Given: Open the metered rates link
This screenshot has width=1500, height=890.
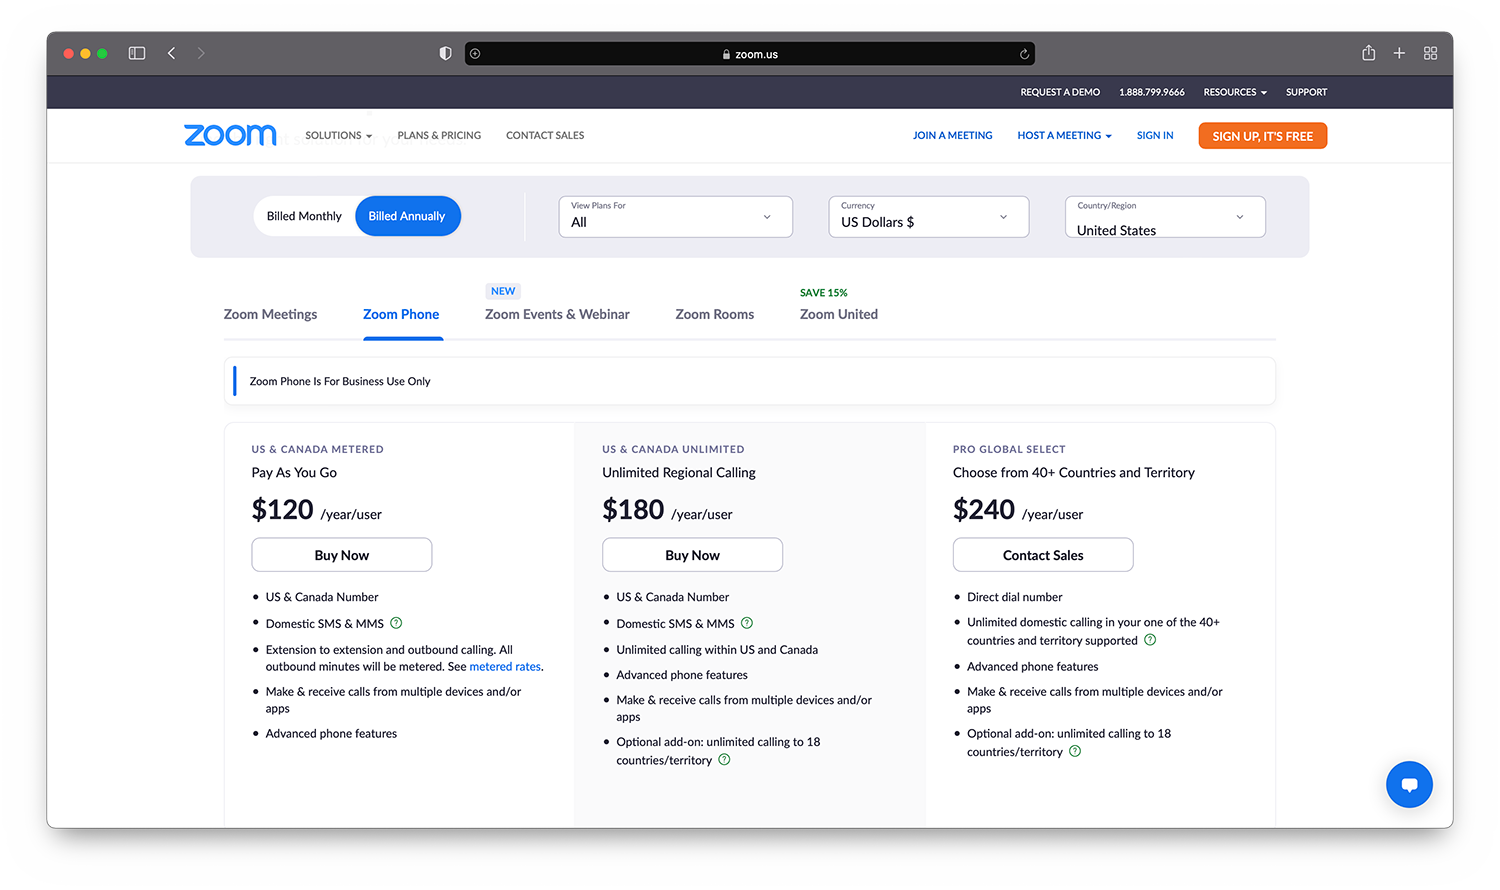Looking at the screenshot, I should (505, 666).
